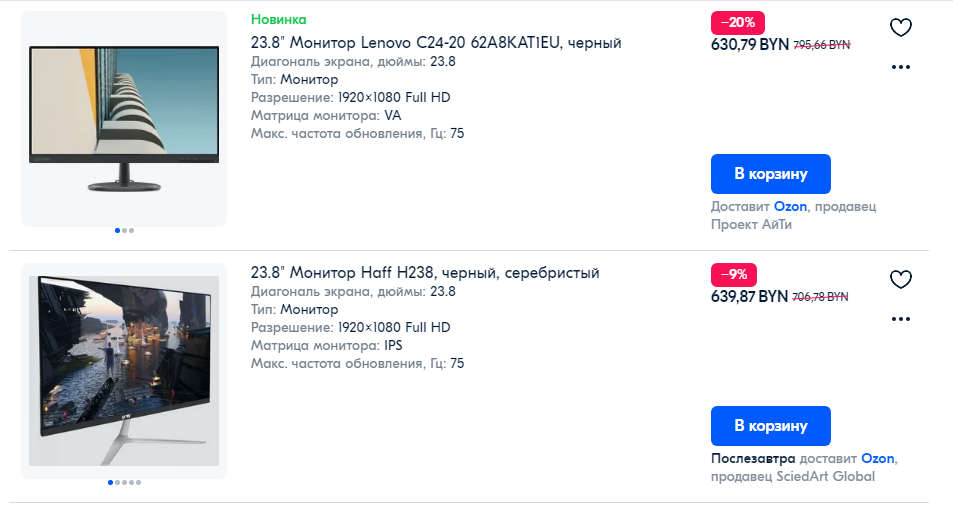Click the −20% discount badge
Screen dimensions: 953x508
[x=738, y=22]
